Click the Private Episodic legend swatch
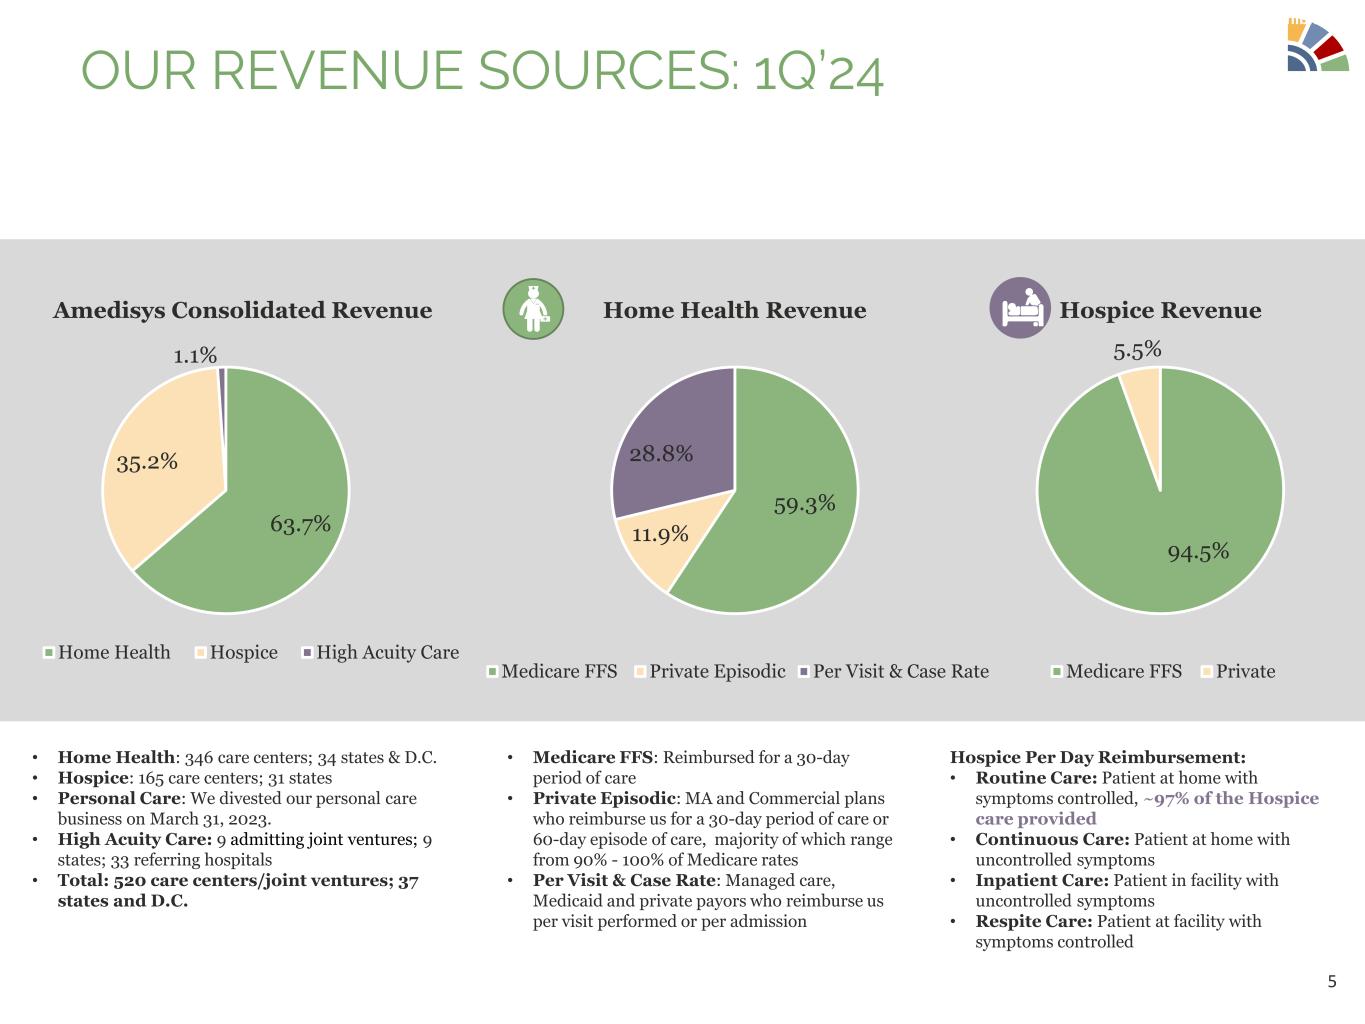The width and height of the screenshot is (1365, 1024). click(639, 672)
